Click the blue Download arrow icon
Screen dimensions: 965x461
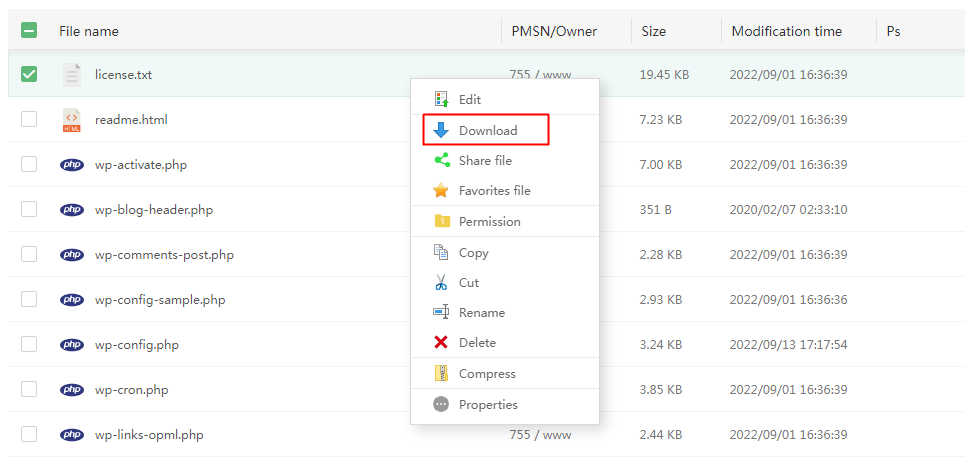pyautogui.click(x=441, y=130)
